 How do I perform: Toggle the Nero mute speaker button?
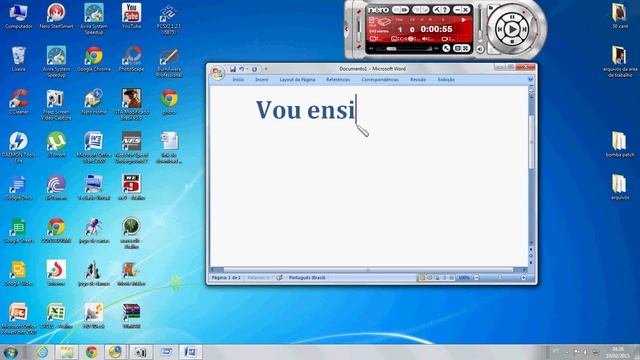click(480, 49)
